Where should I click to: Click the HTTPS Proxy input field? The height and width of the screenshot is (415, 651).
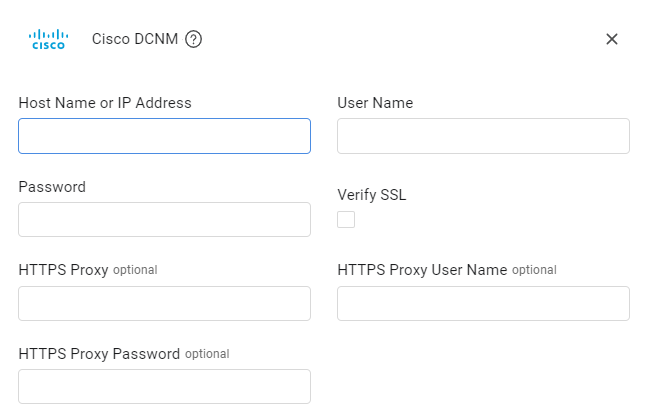point(164,303)
